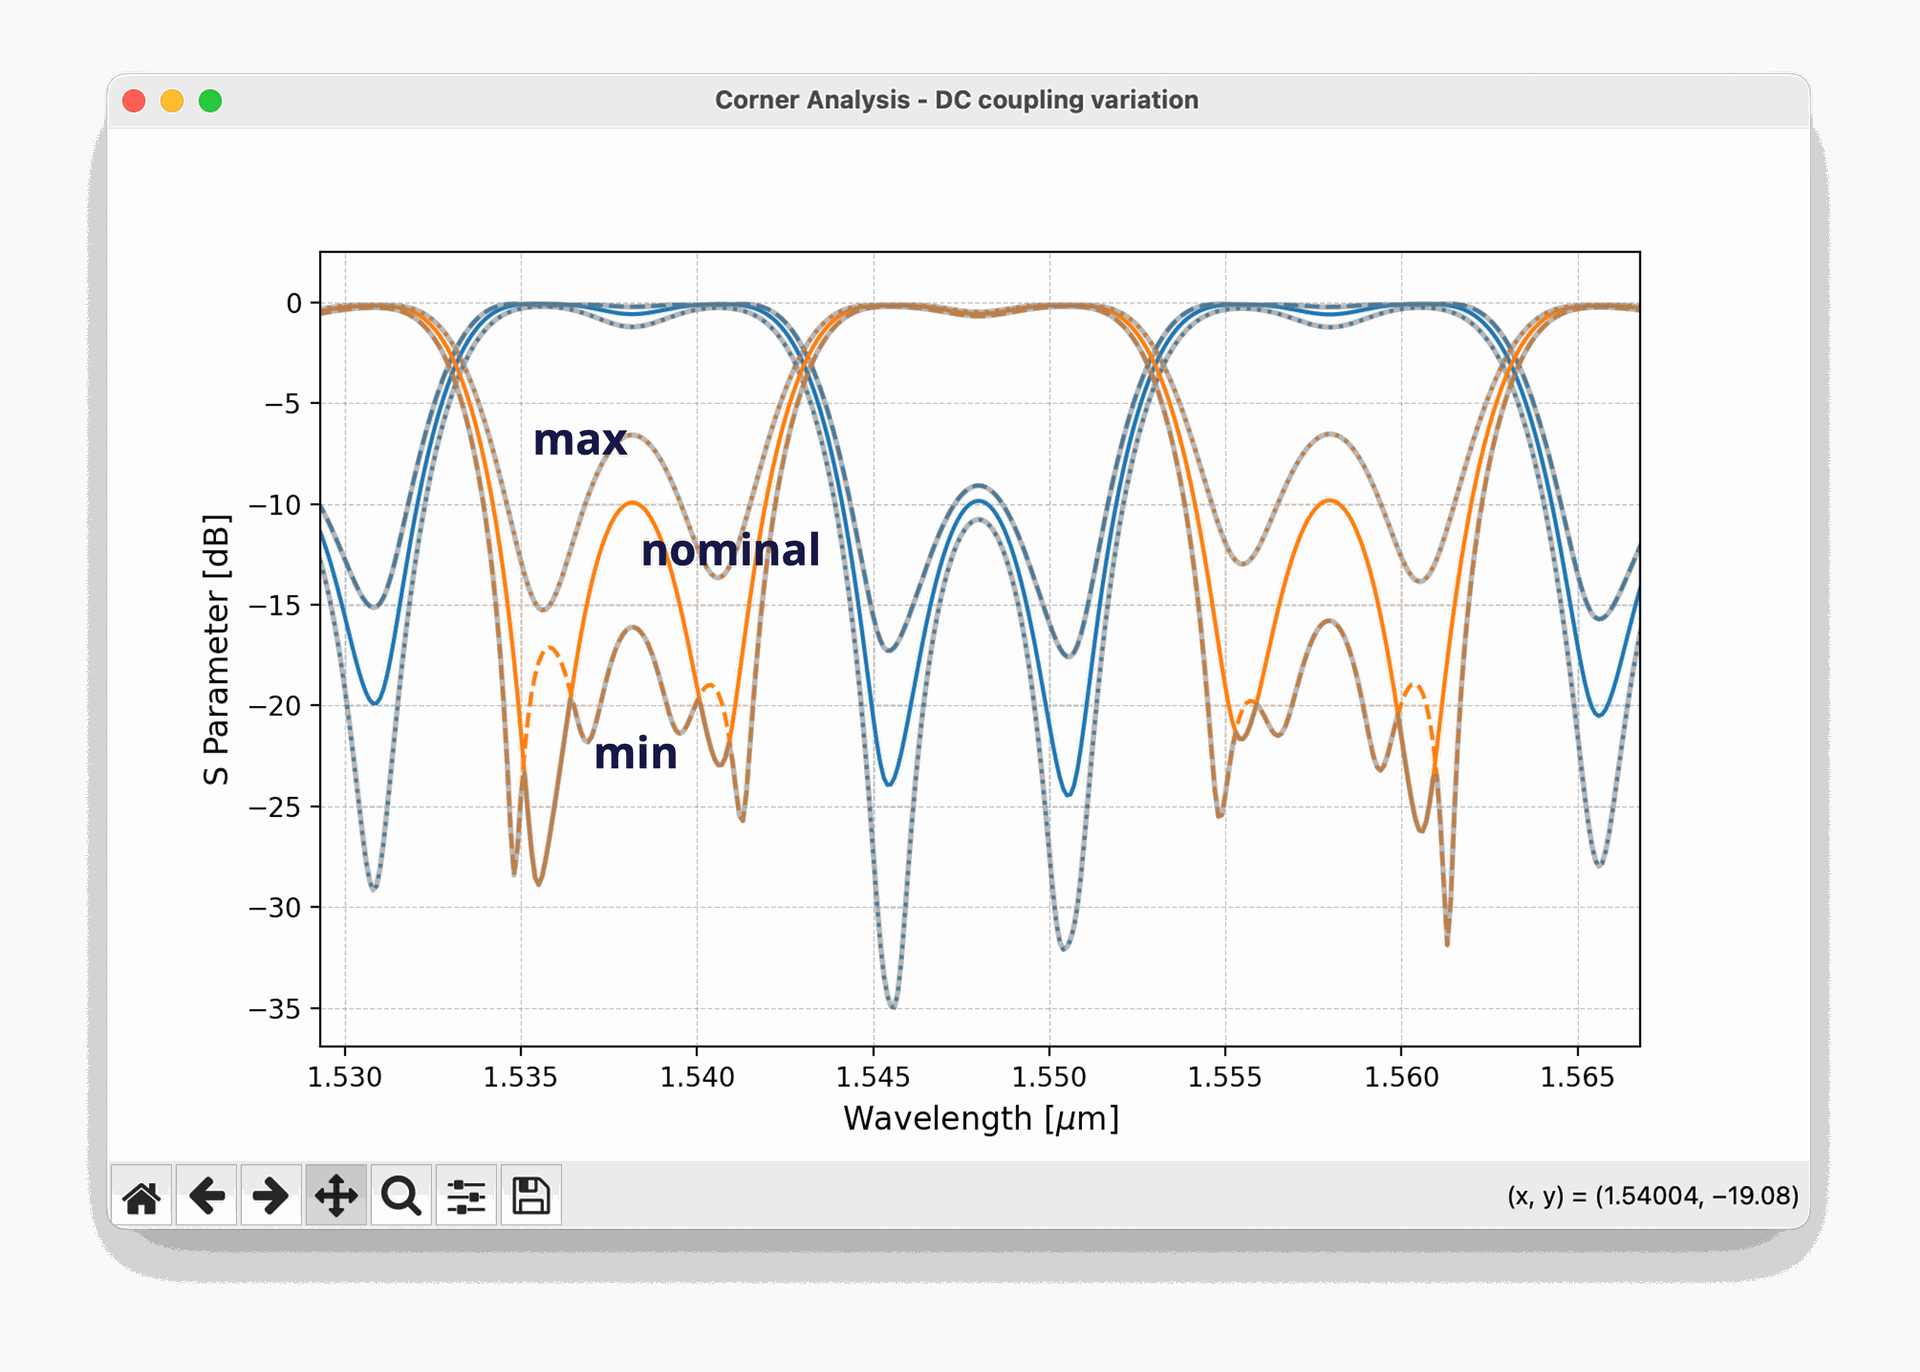Image resolution: width=1920 pixels, height=1372 pixels.
Task: Activate the Zoom to rectangle magnifier
Action: pos(401,1195)
